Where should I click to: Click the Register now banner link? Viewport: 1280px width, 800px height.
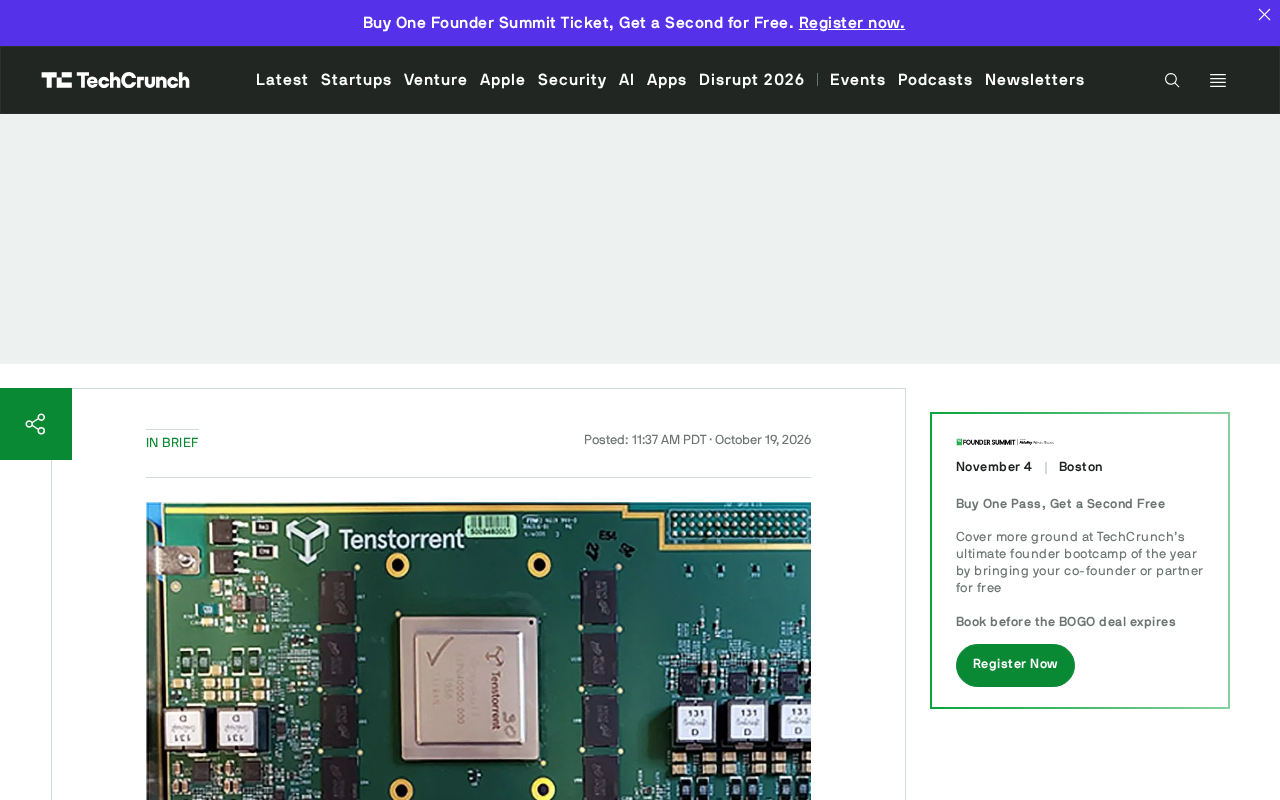point(852,23)
